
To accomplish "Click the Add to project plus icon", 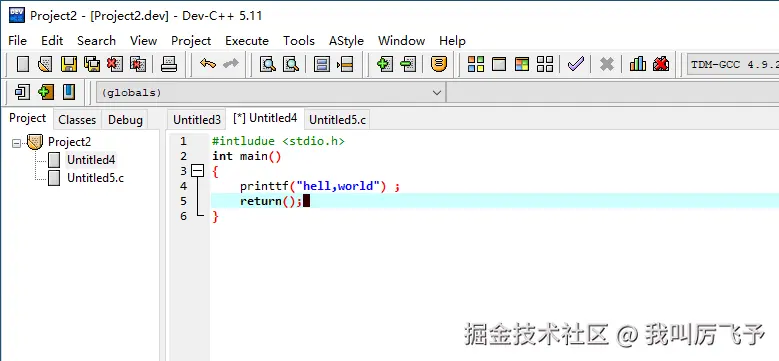I will (385, 64).
